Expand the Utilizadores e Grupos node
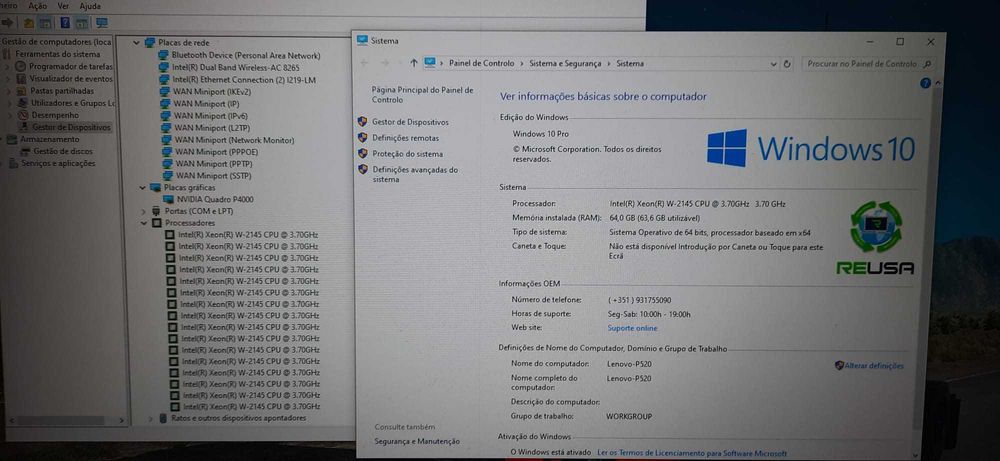The width and height of the screenshot is (1000, 461). (8, 103)
